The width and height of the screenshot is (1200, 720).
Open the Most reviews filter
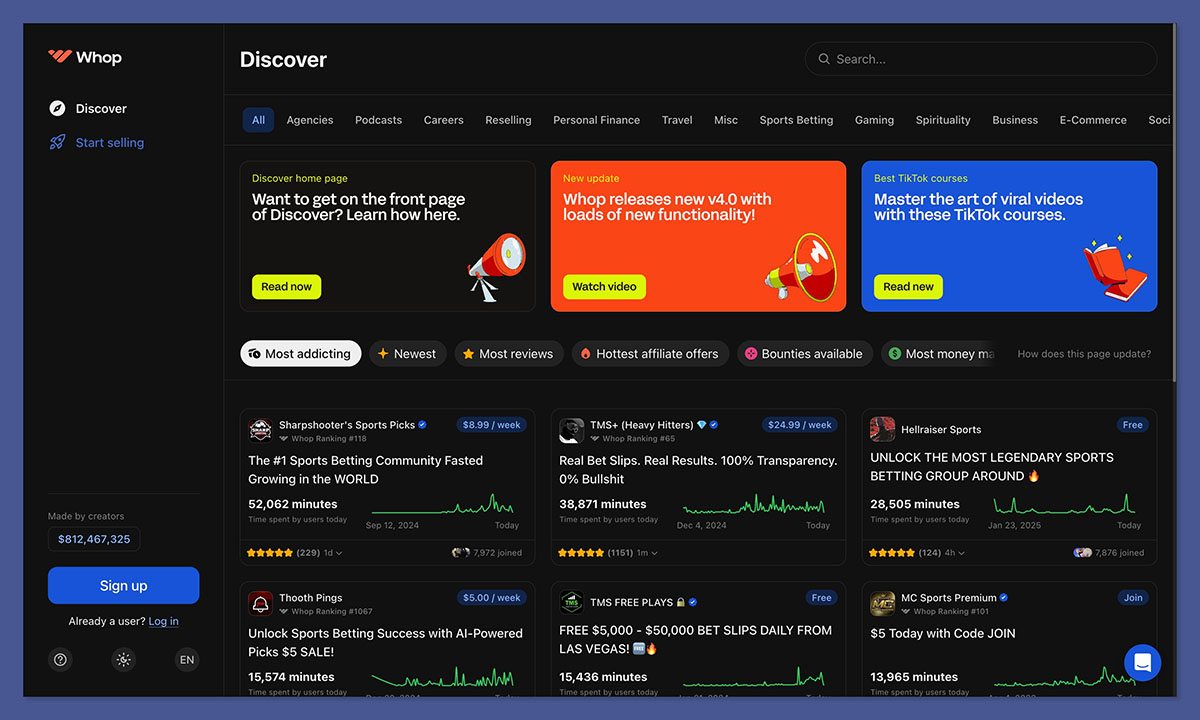coord(508,353)
